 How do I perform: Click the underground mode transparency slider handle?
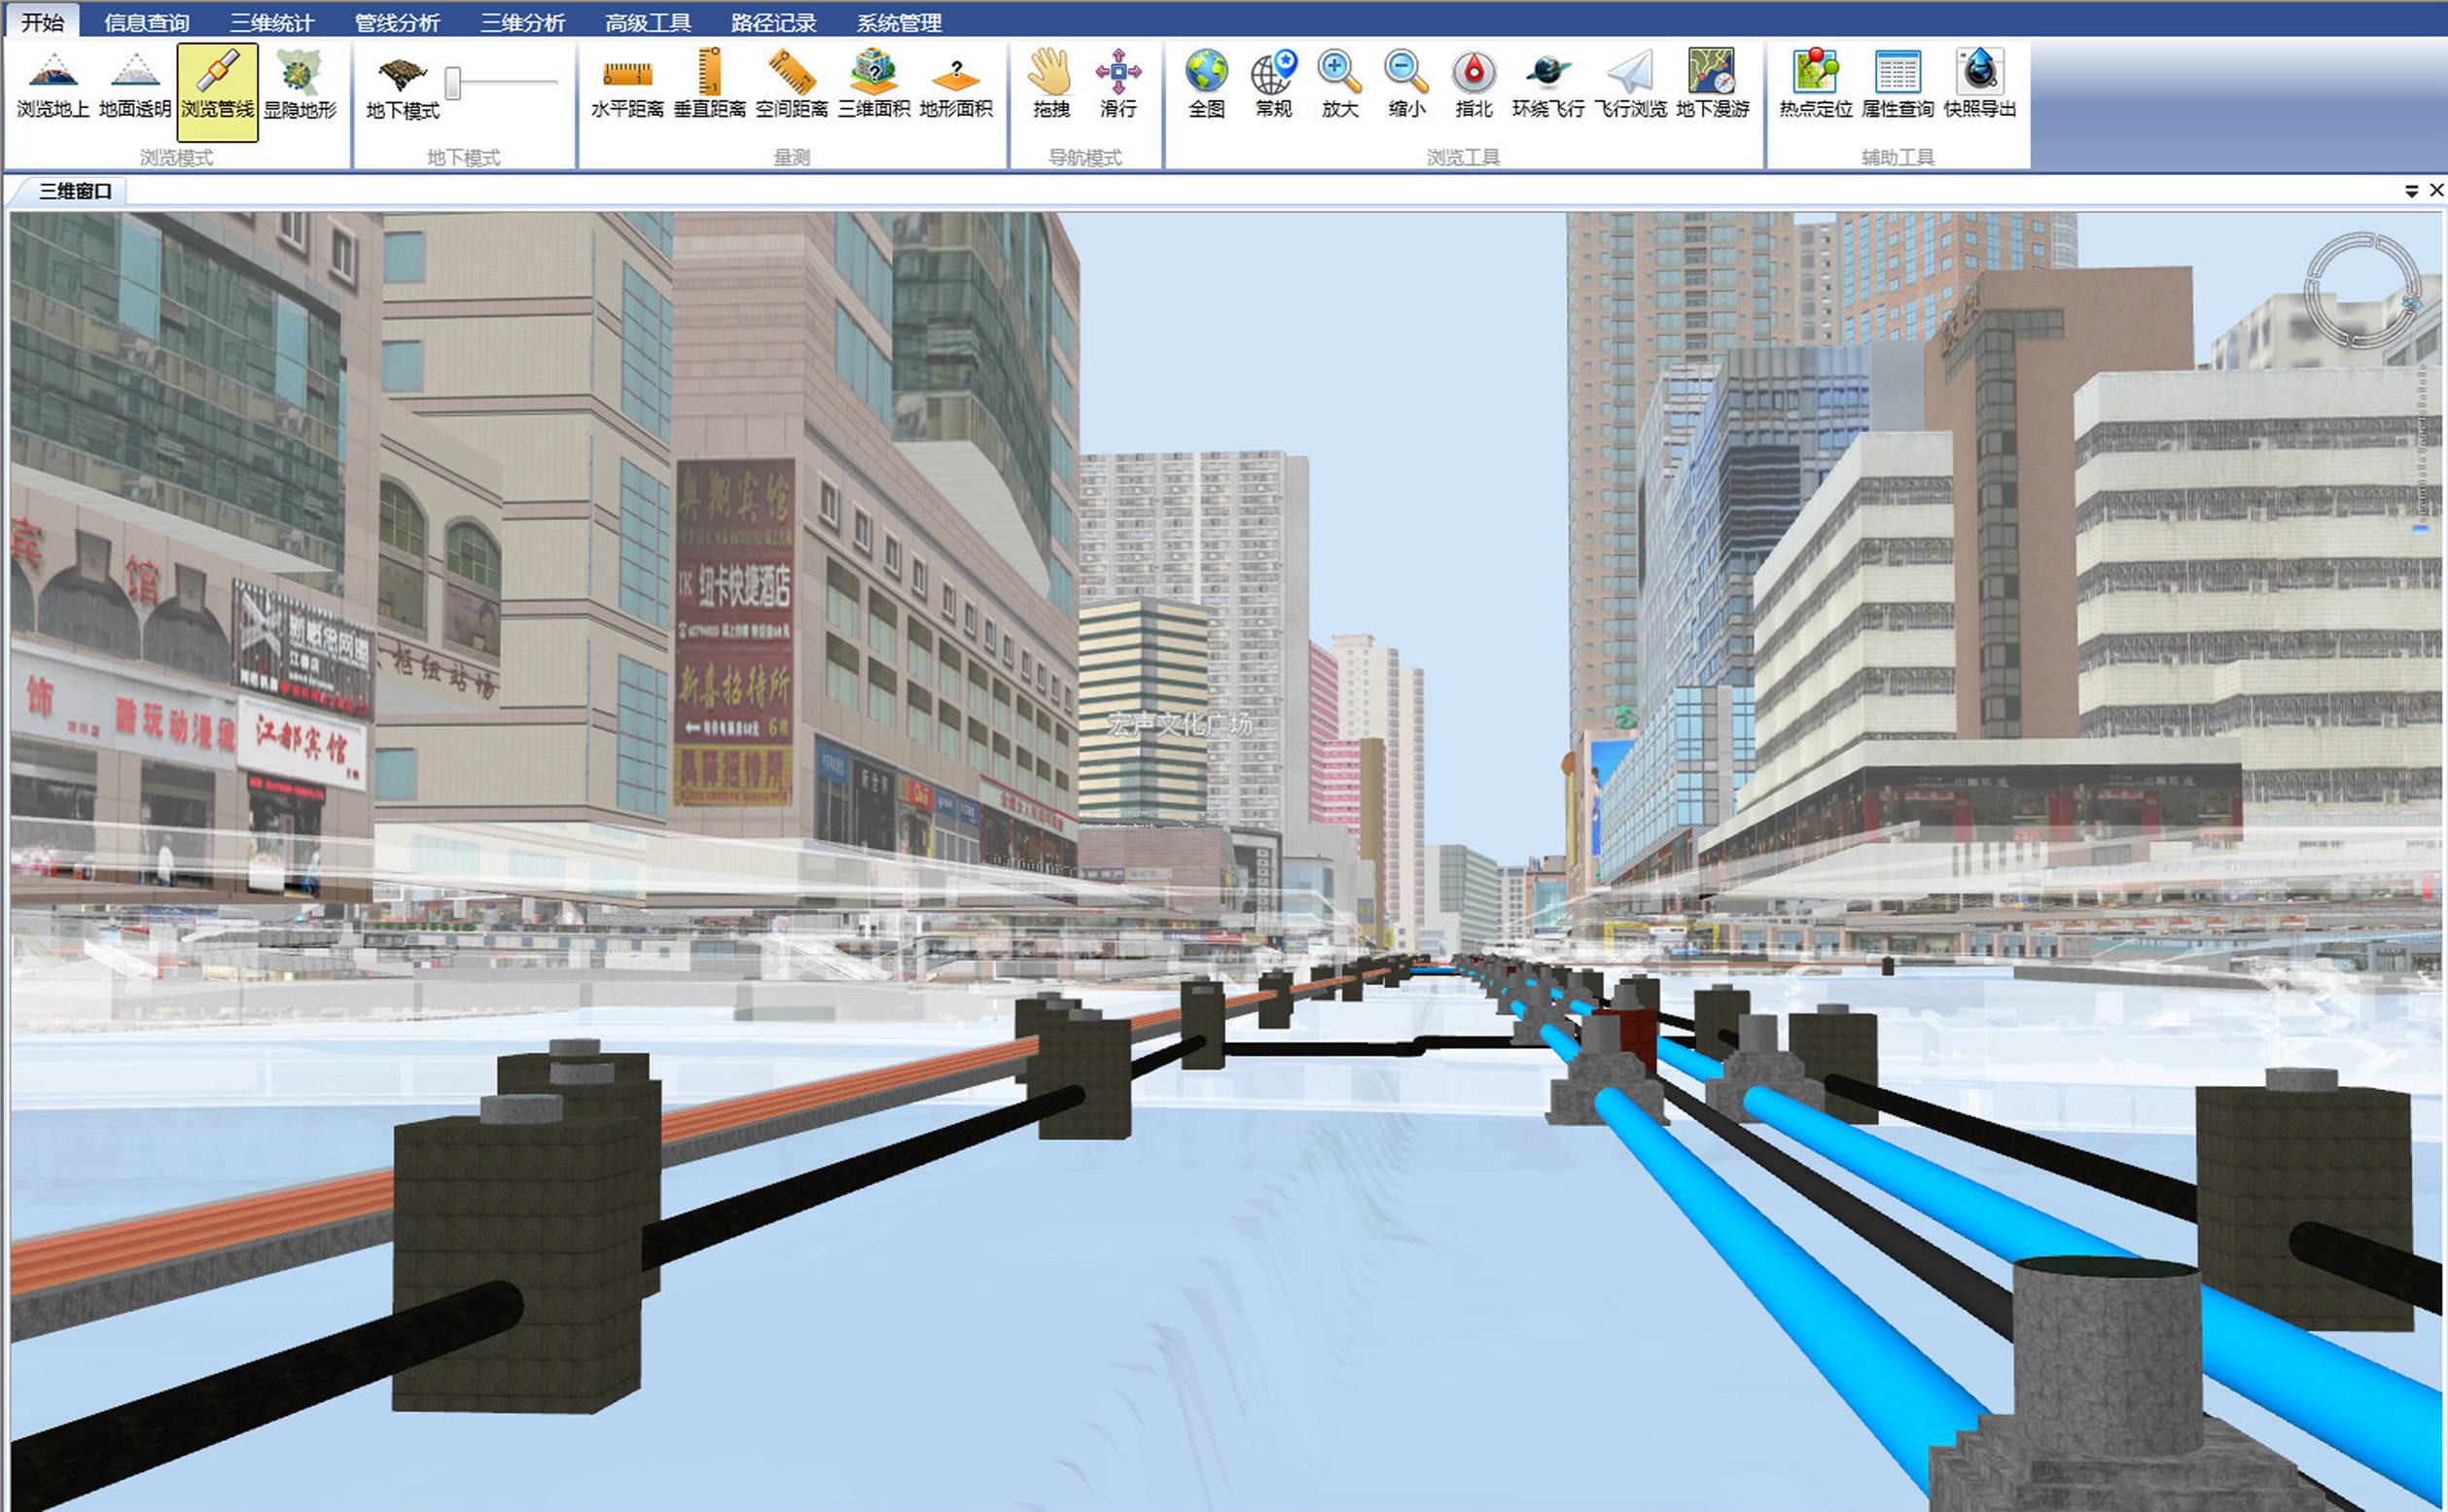pos(453,83)
